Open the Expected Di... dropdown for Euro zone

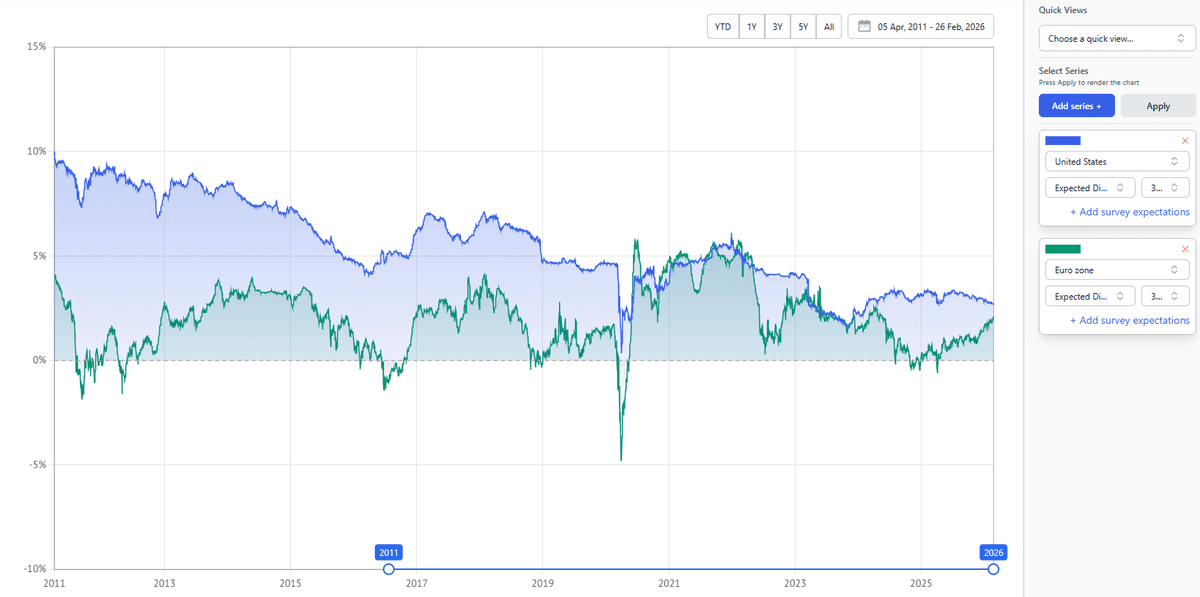(1089, 296)
